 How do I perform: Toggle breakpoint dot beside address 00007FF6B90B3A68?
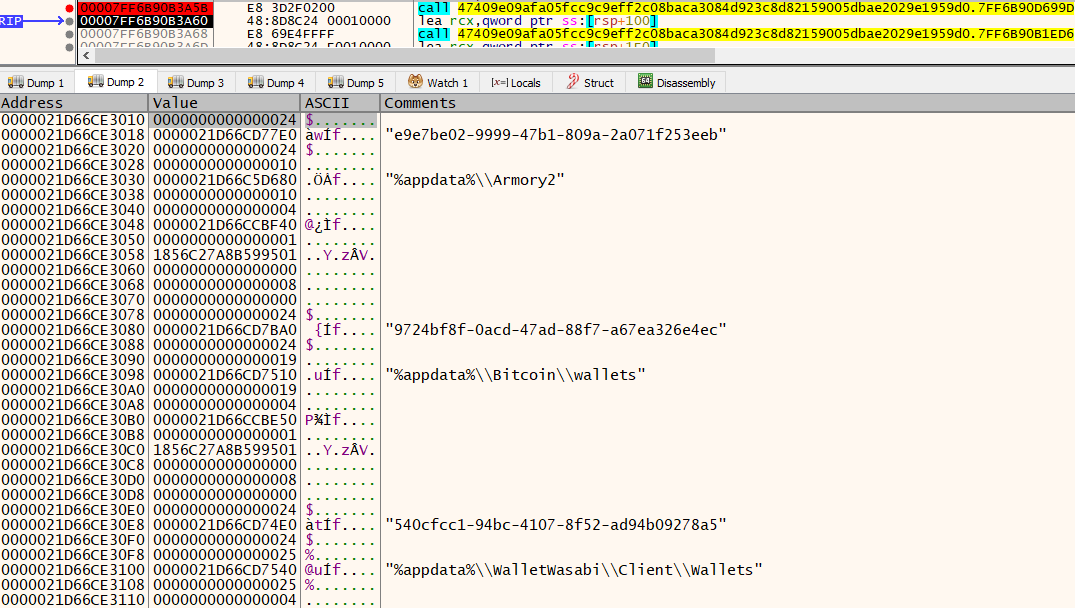coord(68,34)
